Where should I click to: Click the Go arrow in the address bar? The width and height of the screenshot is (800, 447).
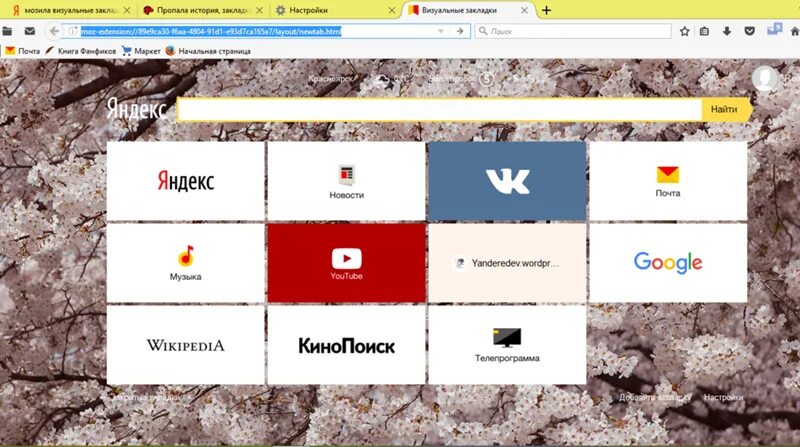[x=460, y=31]
